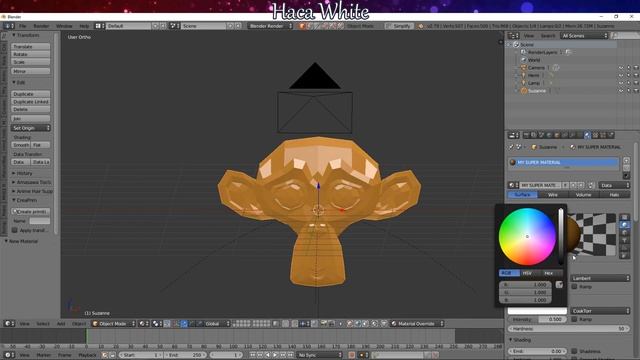This screenshot has height=360, width=640.
Task: Expand the History panel
Action: coord(24,173)
